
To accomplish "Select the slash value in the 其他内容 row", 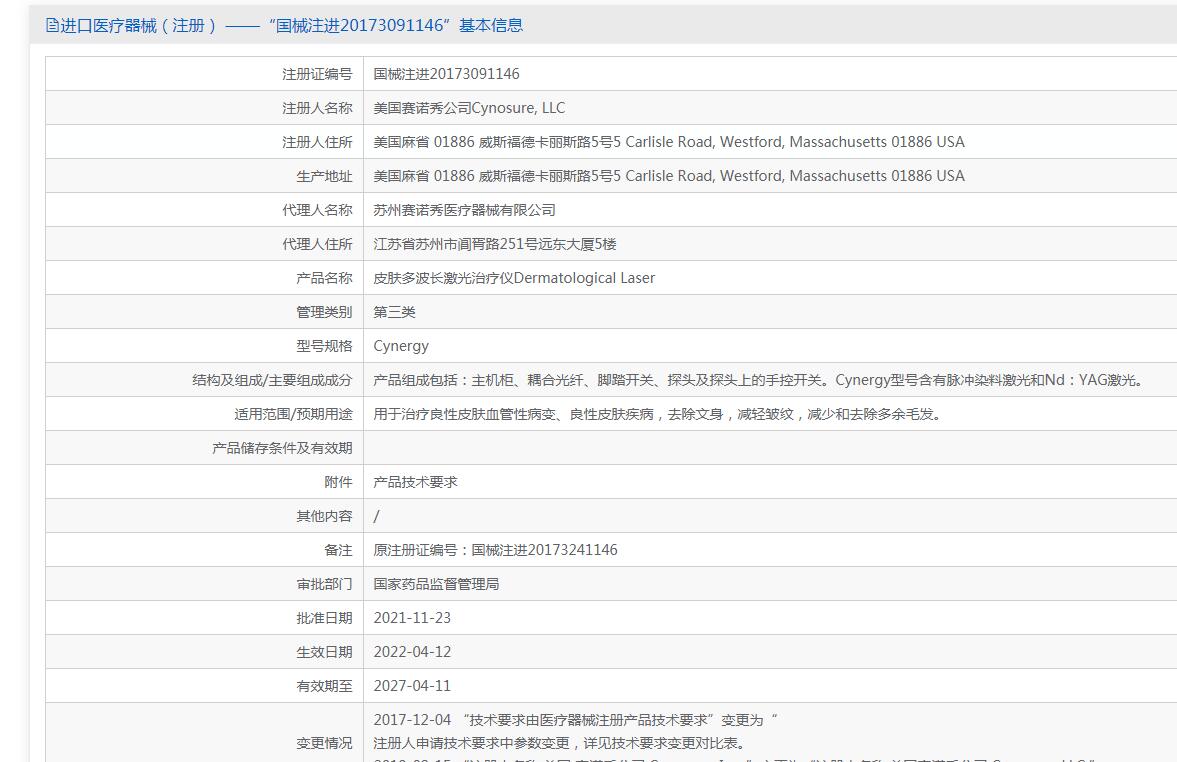I will click(376, 517).
